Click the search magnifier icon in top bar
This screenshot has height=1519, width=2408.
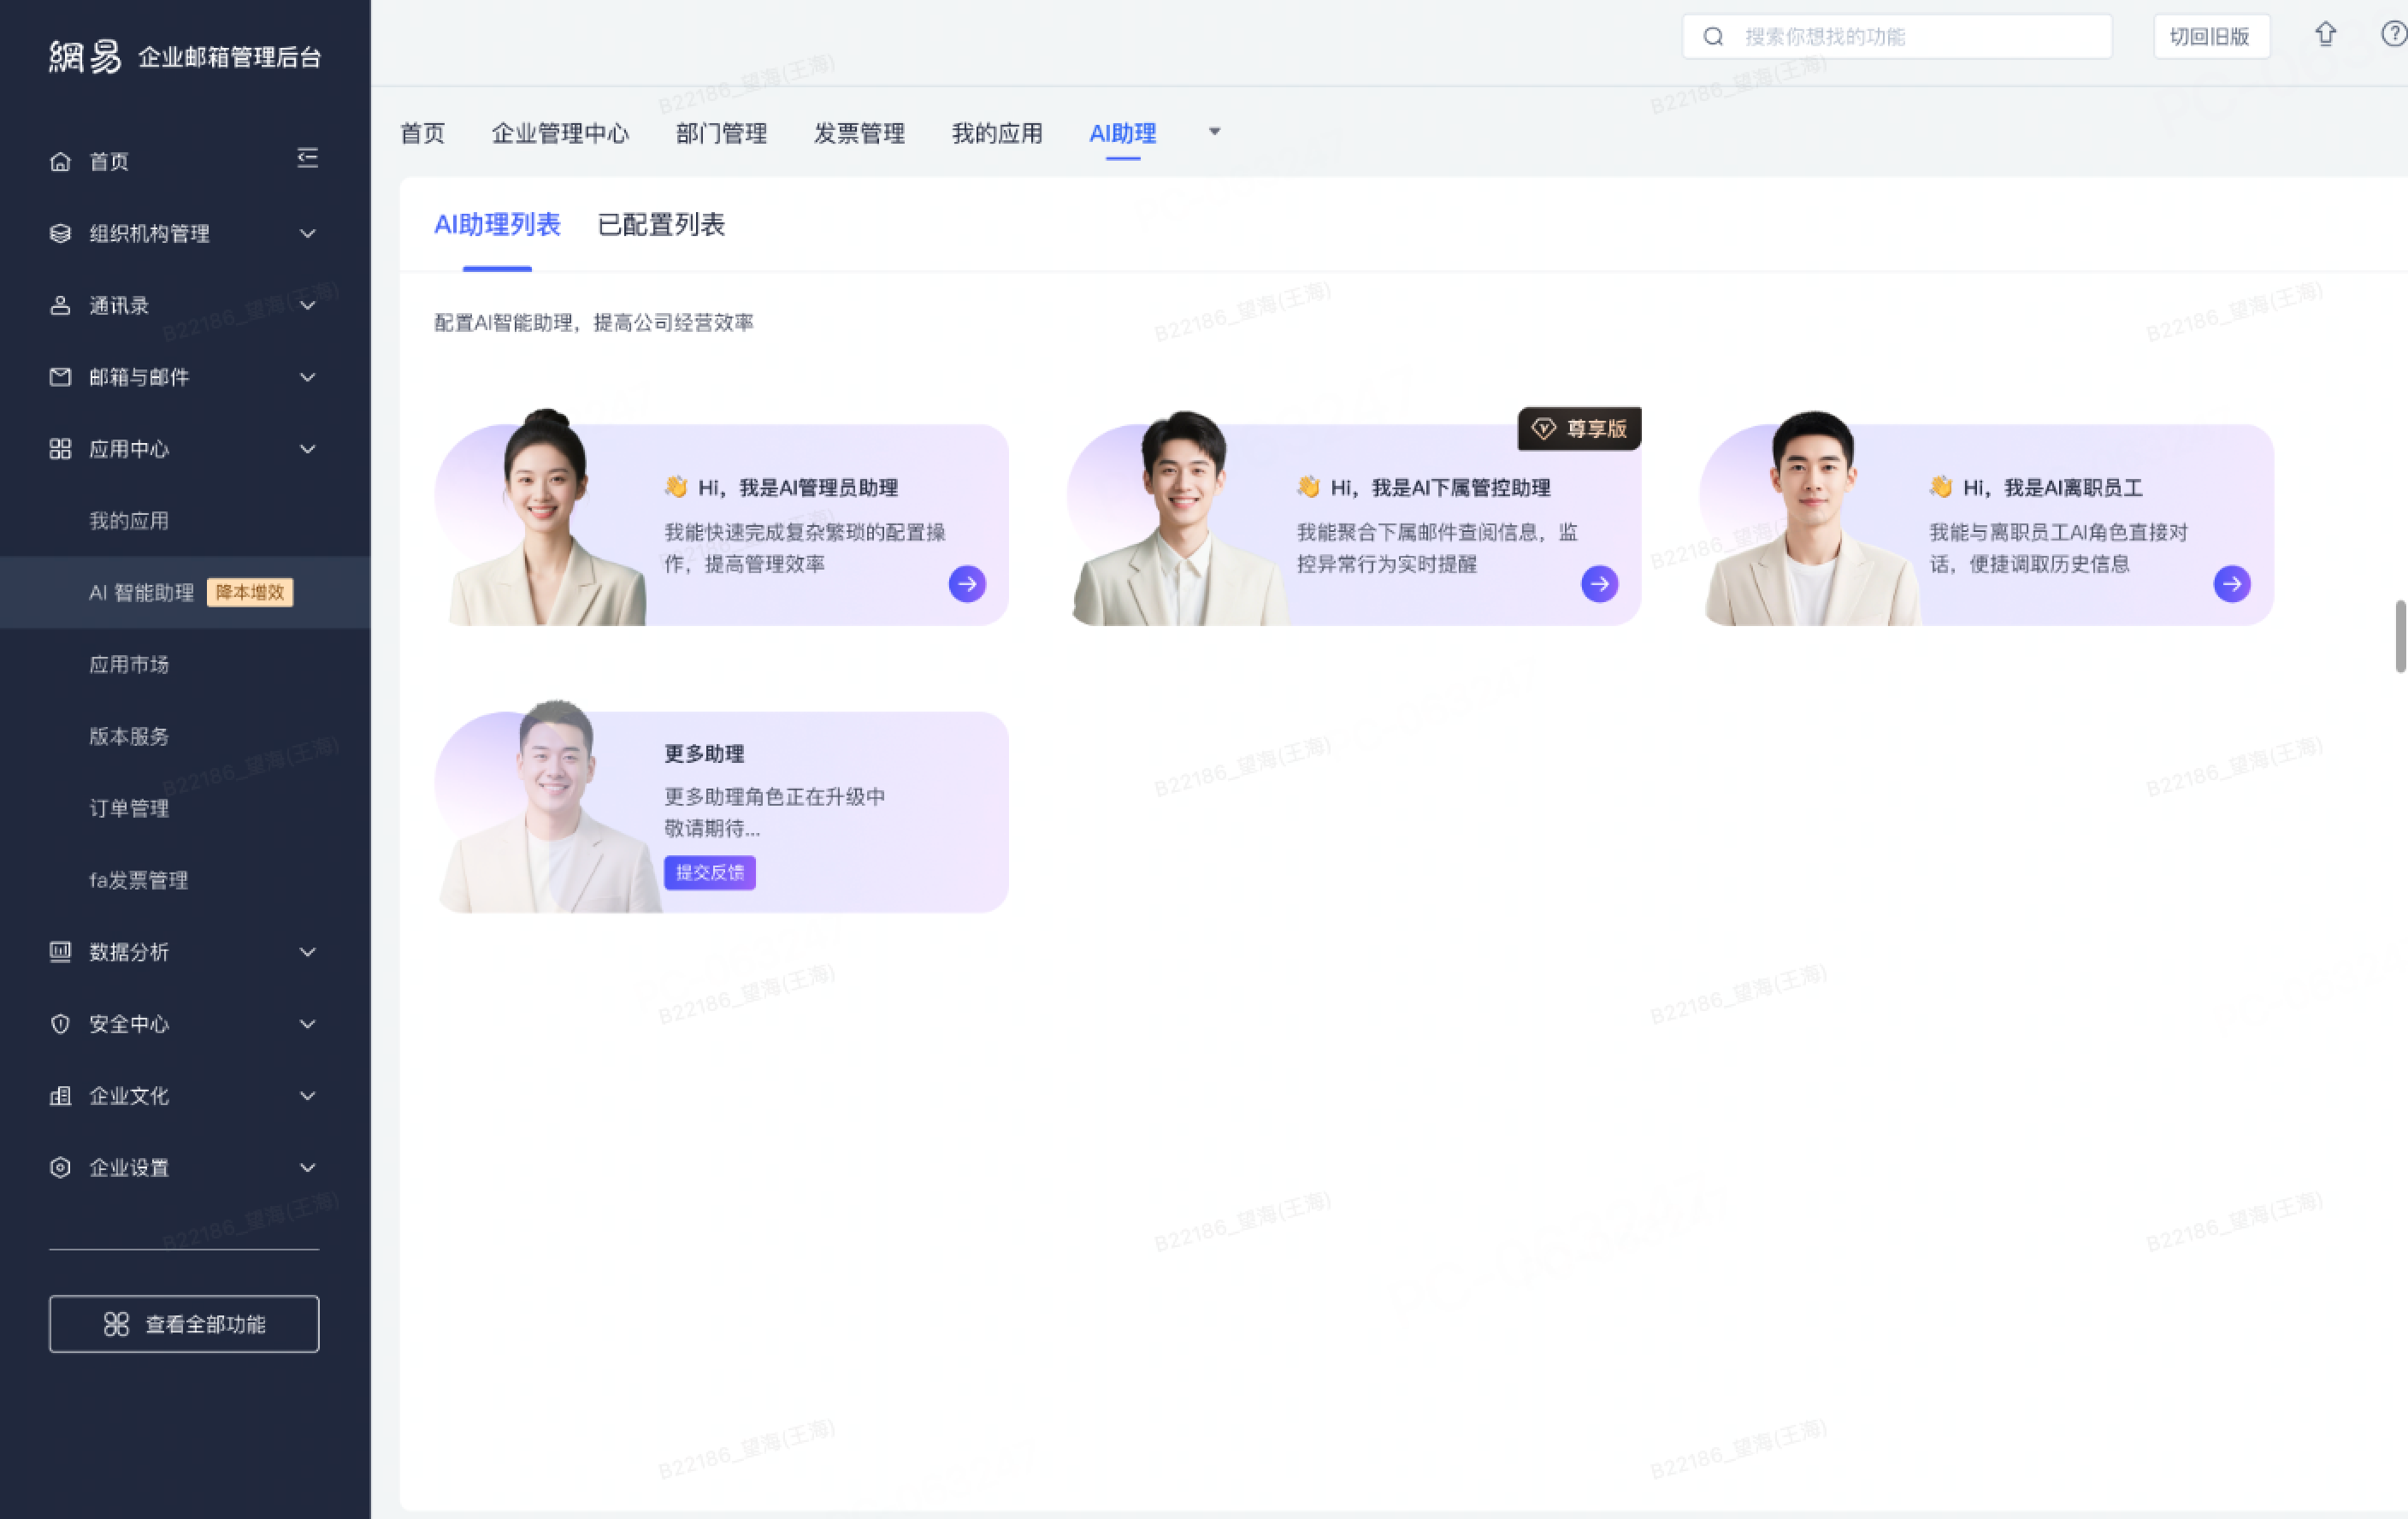tap(1713, 37)
